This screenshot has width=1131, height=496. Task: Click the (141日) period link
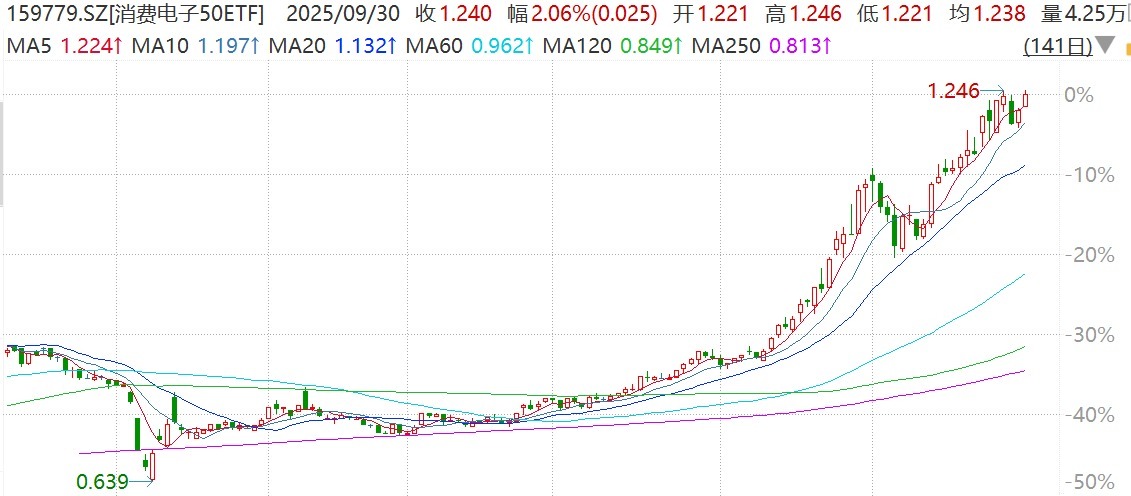pyautogui.click(x=1056, y=46)
